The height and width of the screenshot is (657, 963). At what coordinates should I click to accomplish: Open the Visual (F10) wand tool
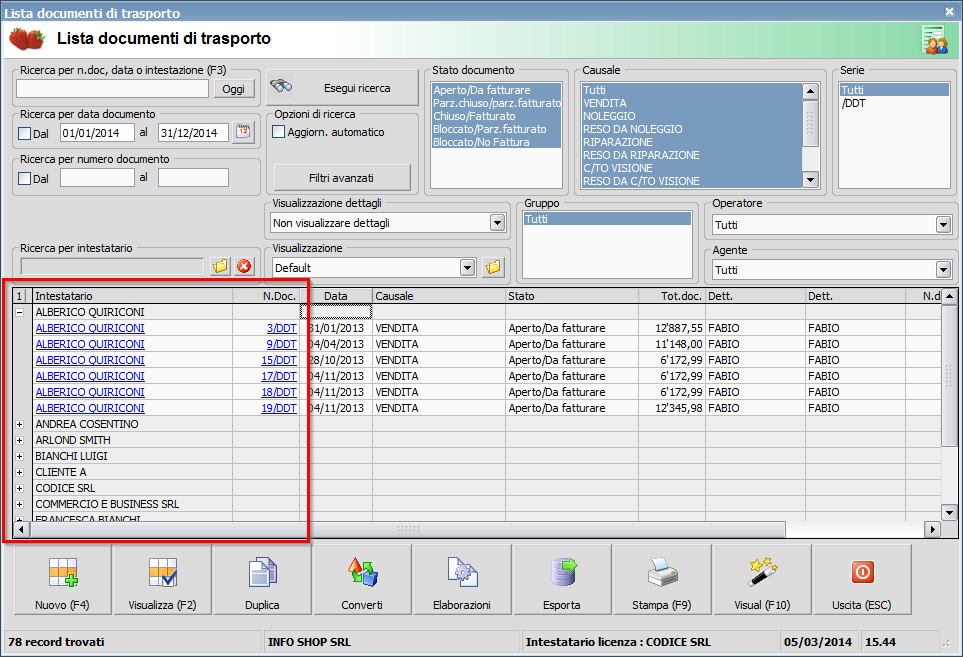point(763,579)
